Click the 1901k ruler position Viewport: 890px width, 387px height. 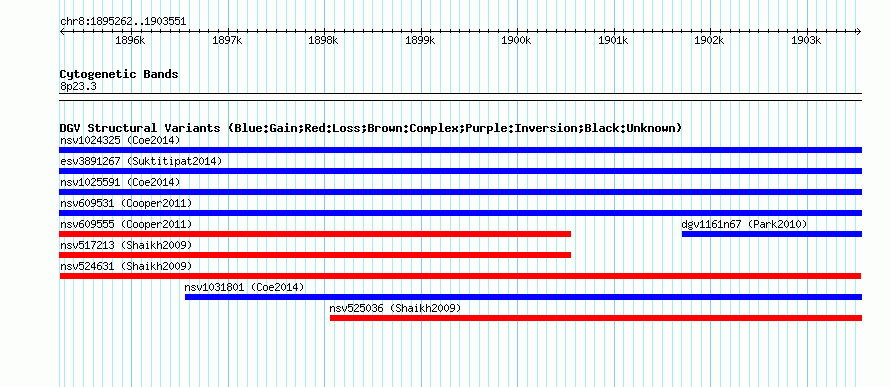(613, 40)
